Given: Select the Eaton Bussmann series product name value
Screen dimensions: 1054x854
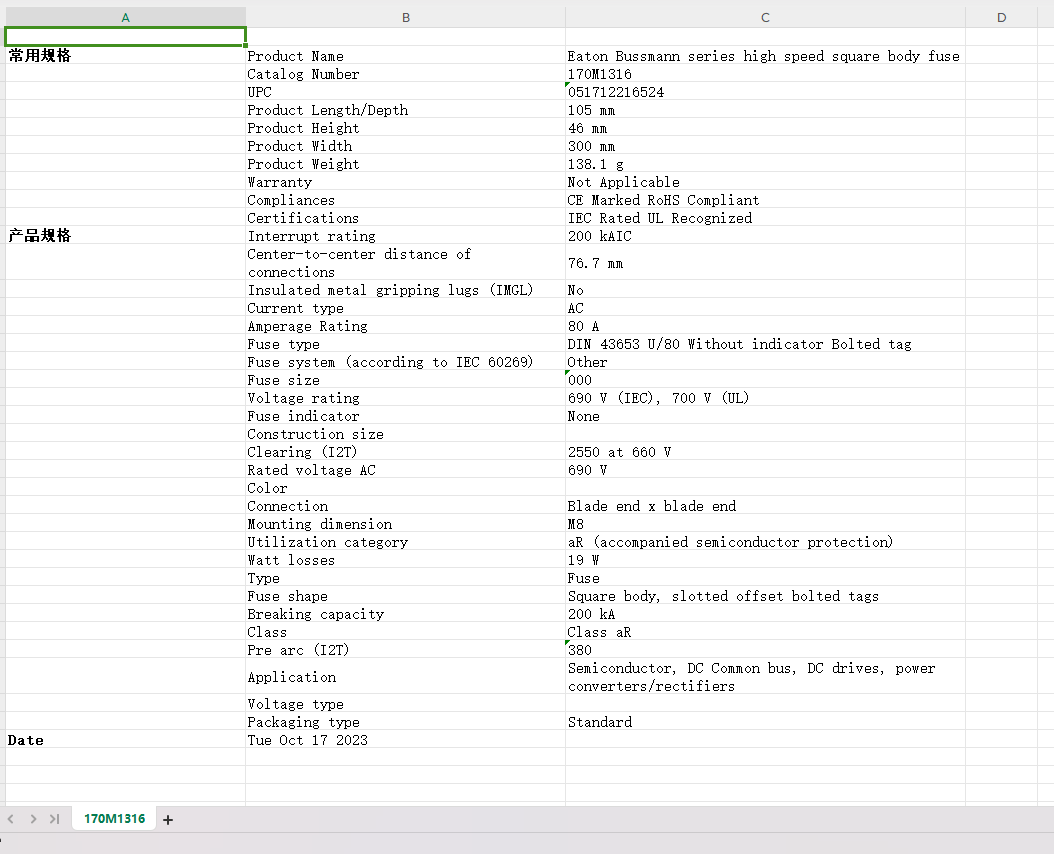Looking at the screenshot, I should (766, 56).
